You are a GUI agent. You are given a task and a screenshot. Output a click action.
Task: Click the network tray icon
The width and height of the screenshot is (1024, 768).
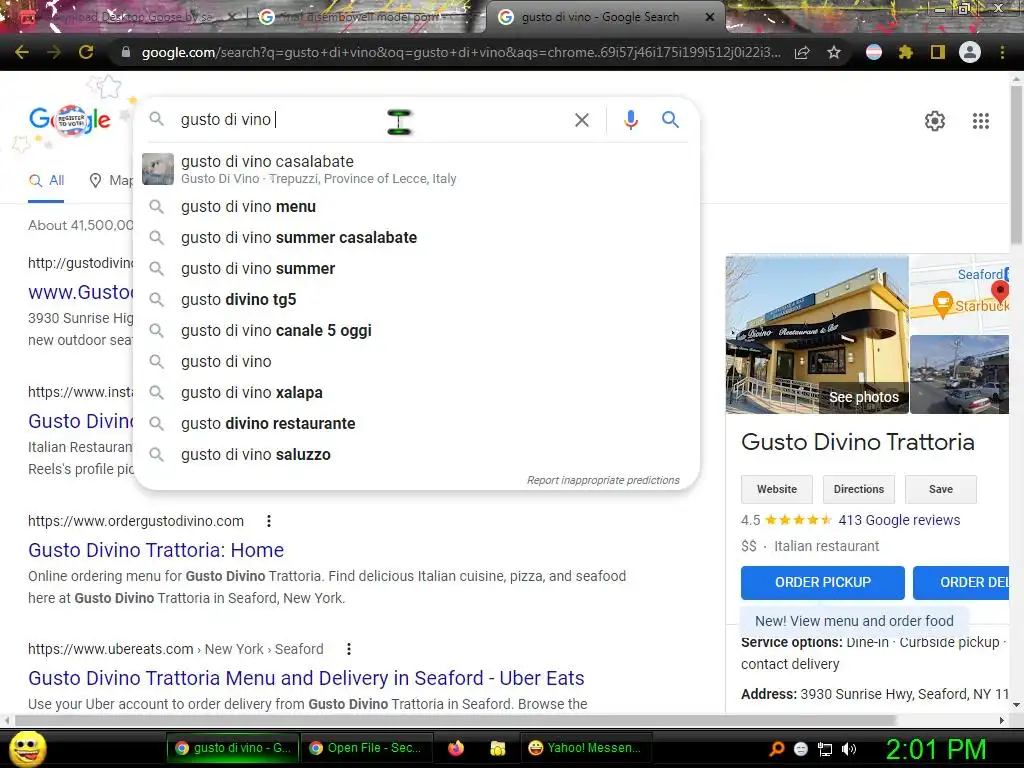point(825,749)
